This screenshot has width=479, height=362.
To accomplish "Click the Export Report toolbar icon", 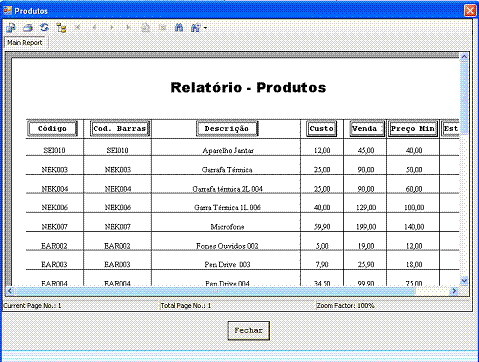I will 11,28.
